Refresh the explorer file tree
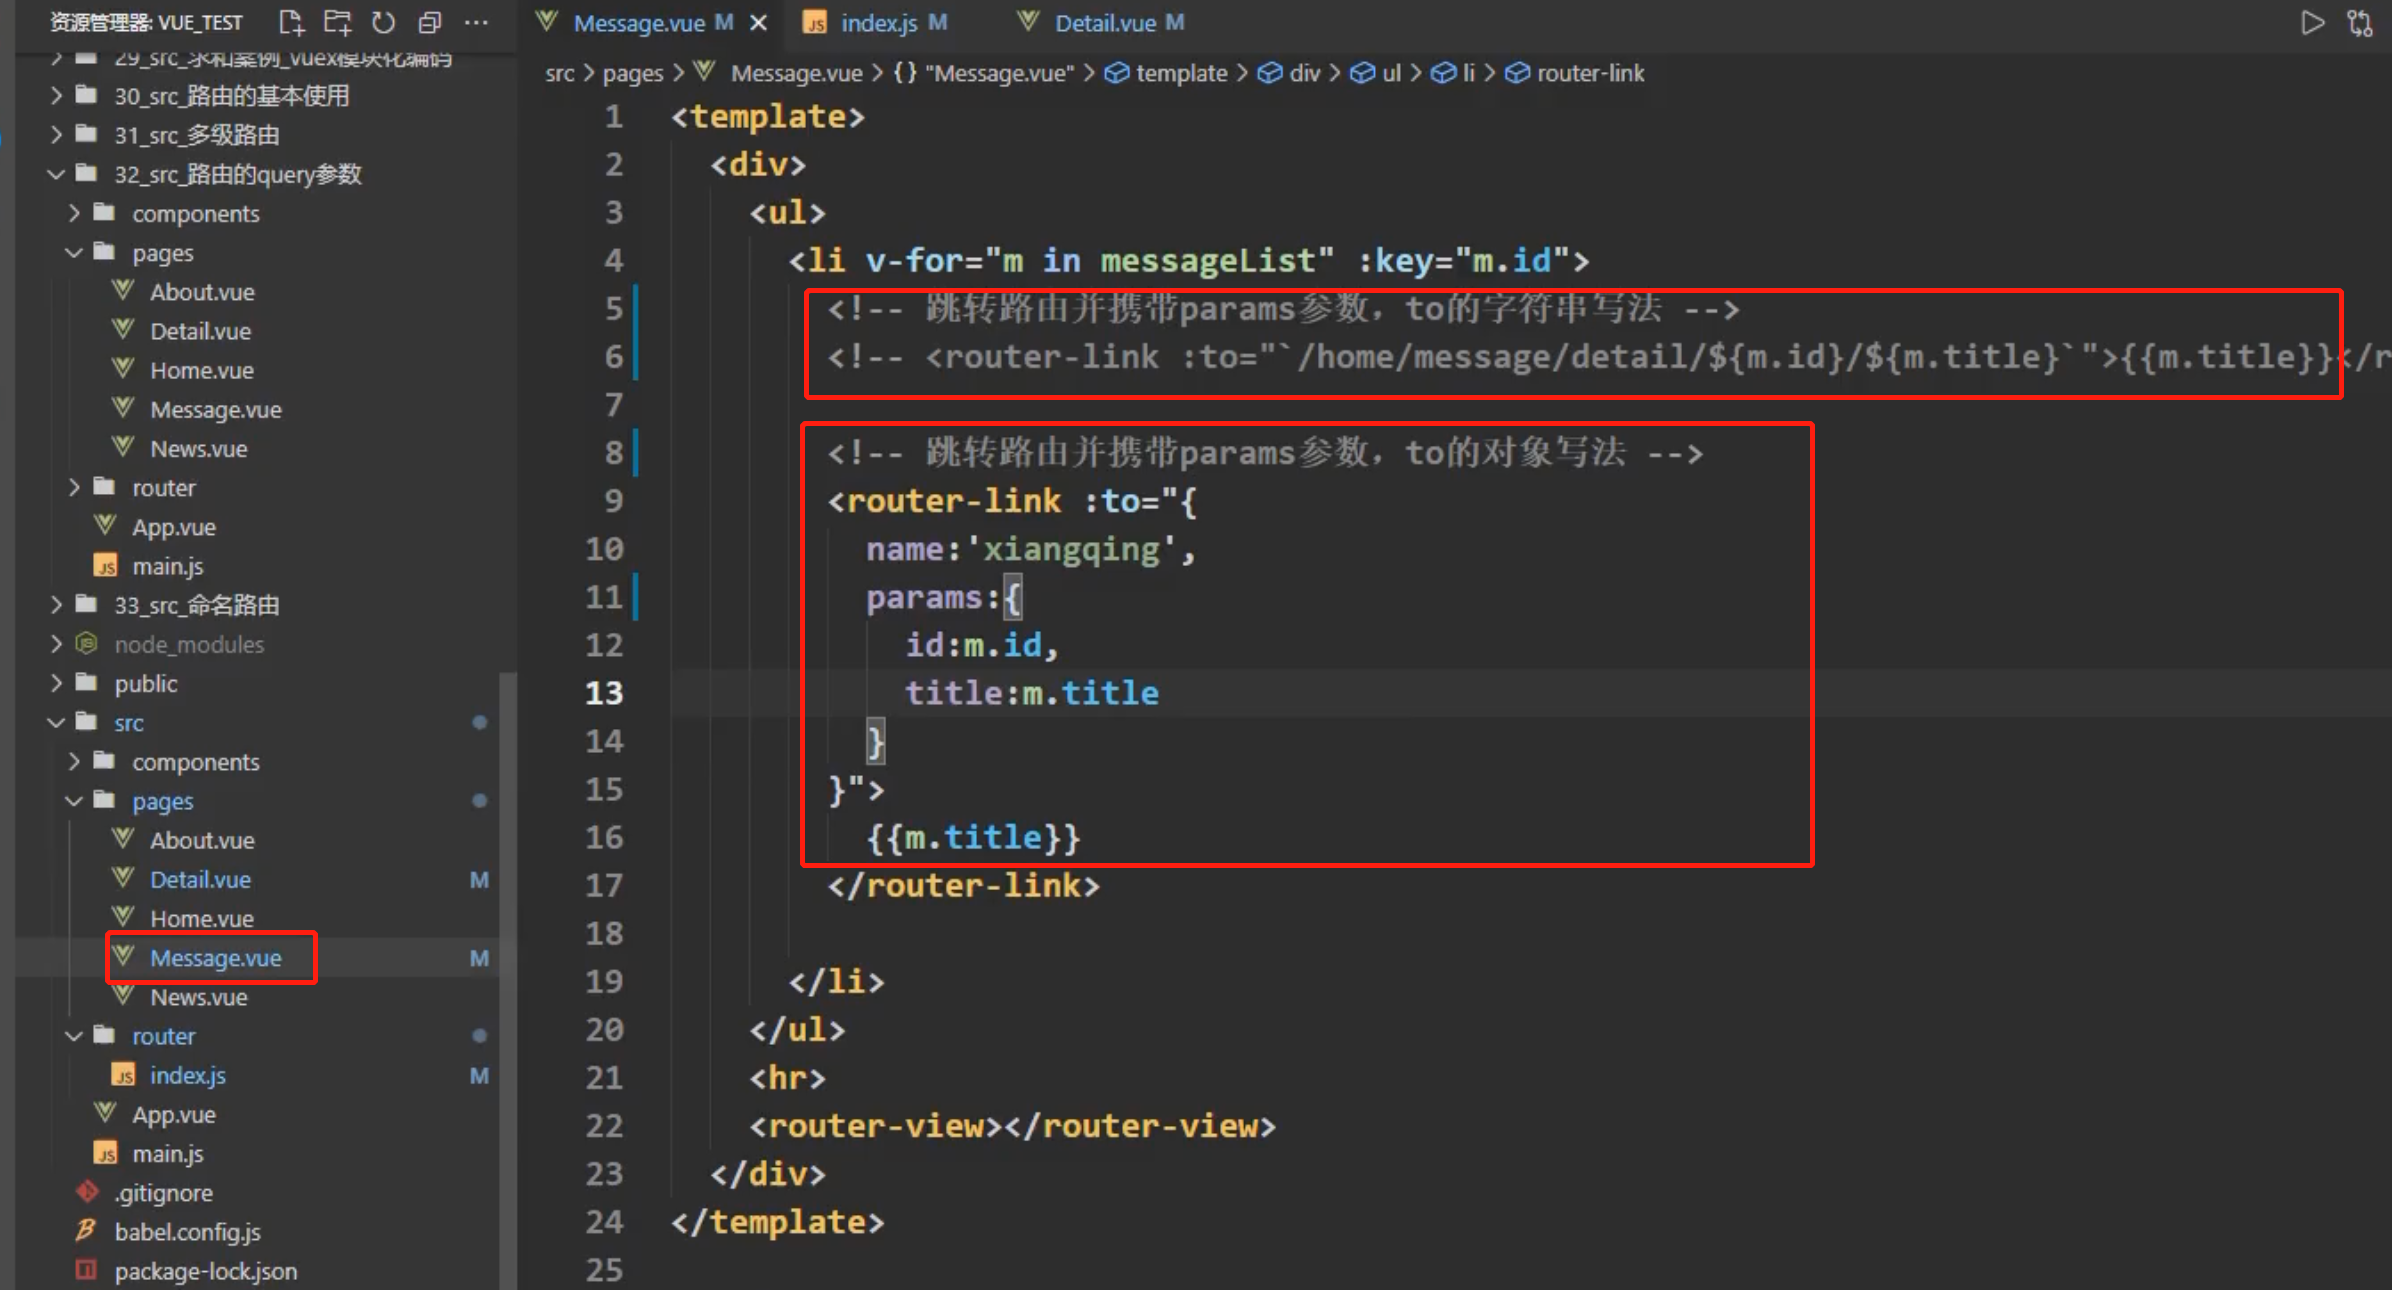 point(384,22)
